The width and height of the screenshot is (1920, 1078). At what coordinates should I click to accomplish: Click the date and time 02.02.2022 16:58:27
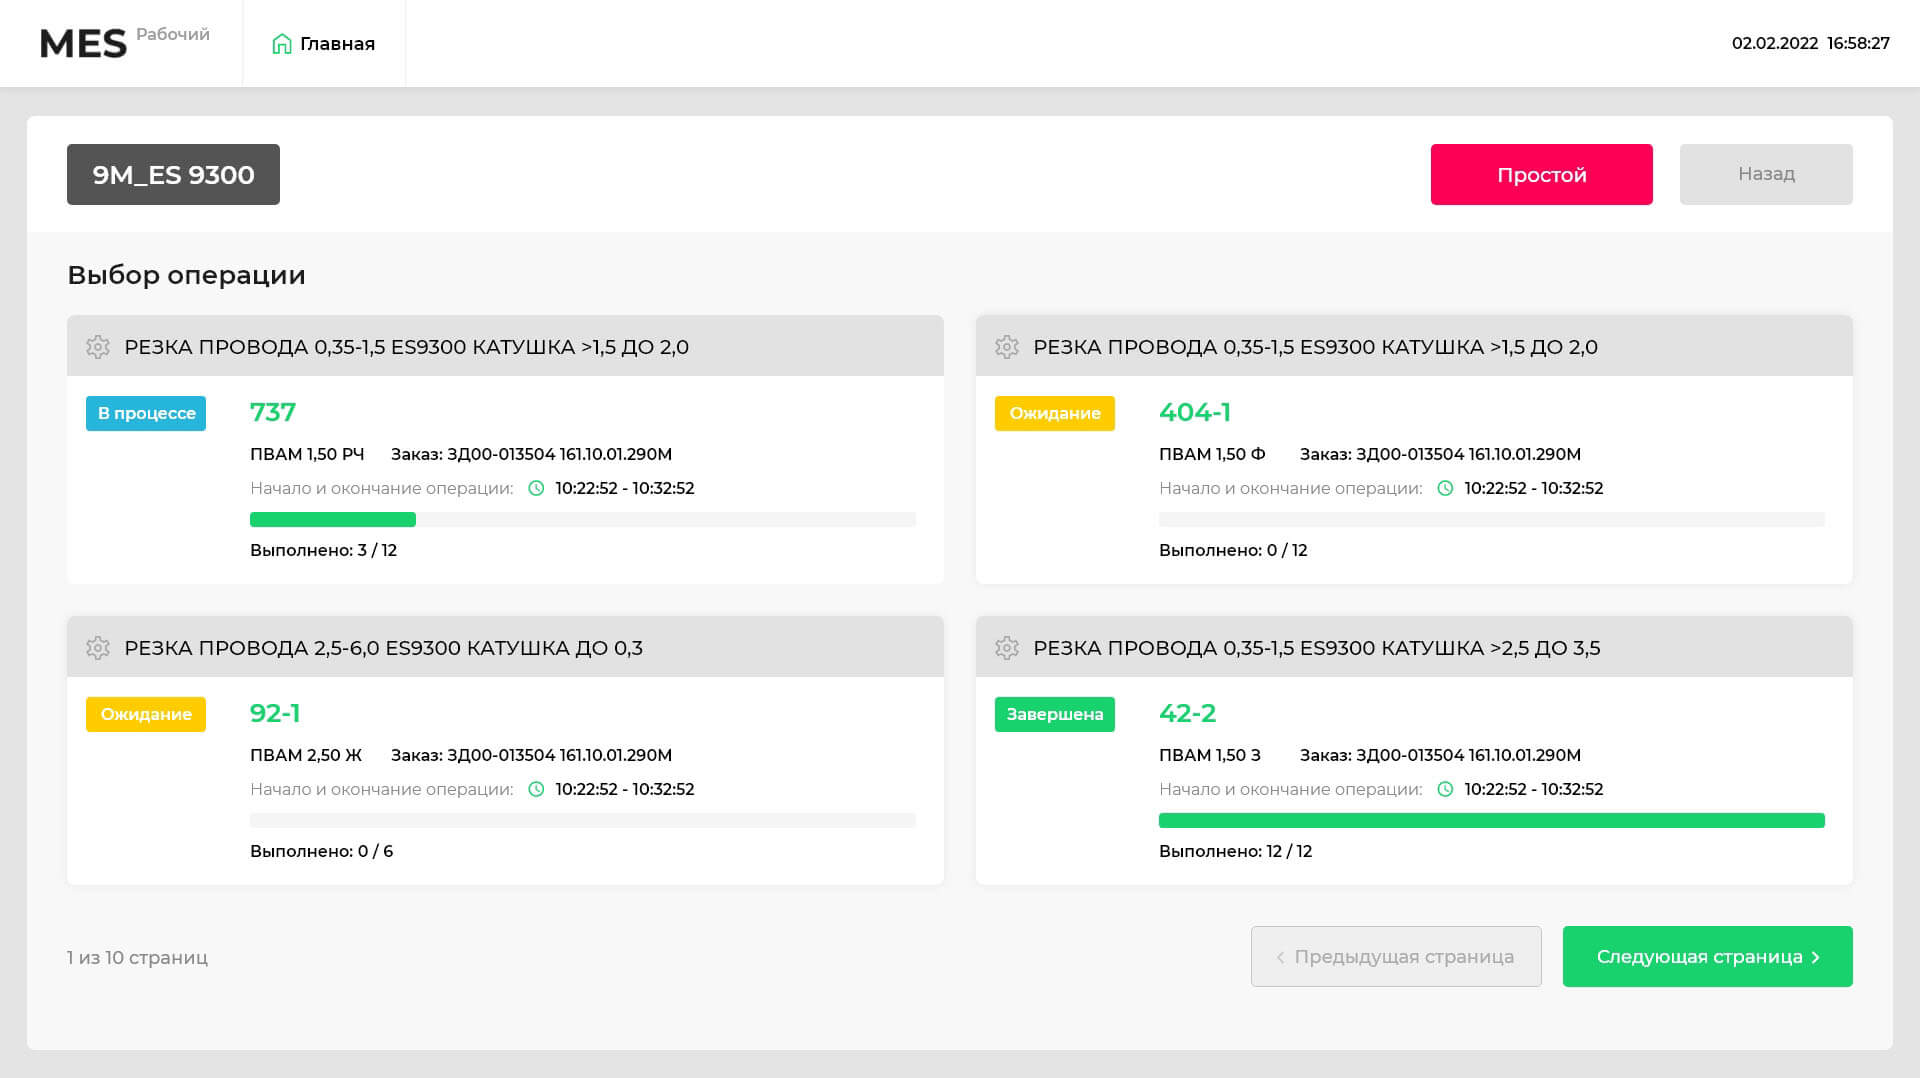tap(1810, 43)
